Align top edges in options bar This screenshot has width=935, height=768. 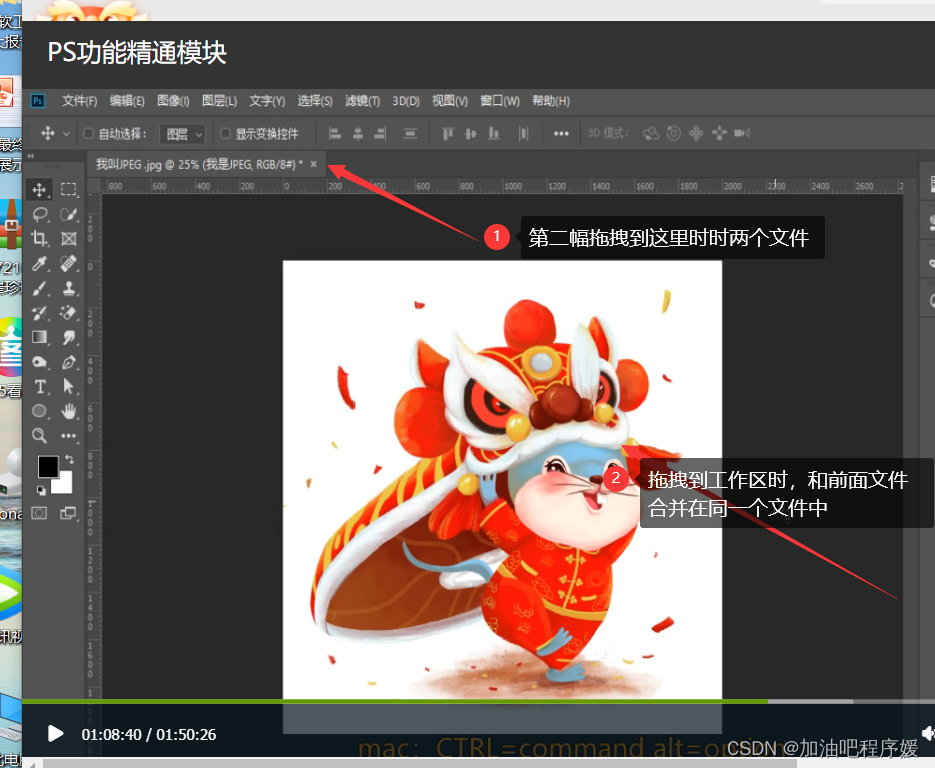(448, 134)
